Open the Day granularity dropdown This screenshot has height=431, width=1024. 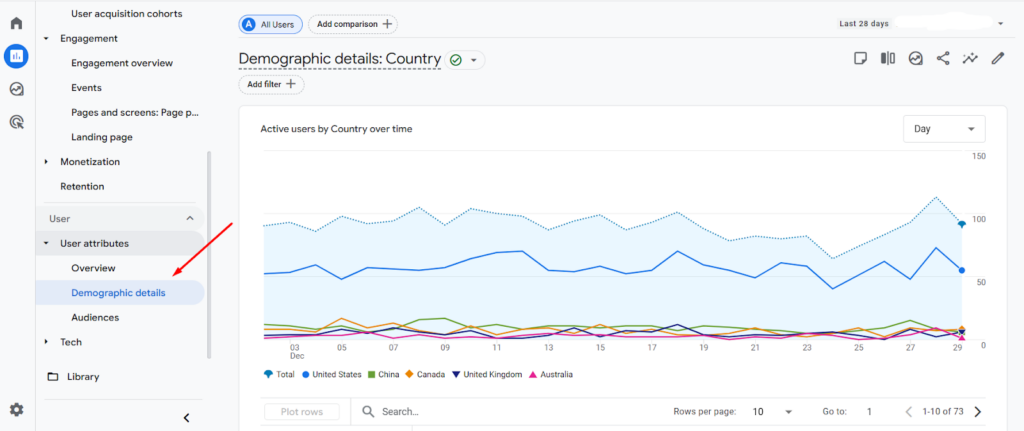click(x=943, y=129)
